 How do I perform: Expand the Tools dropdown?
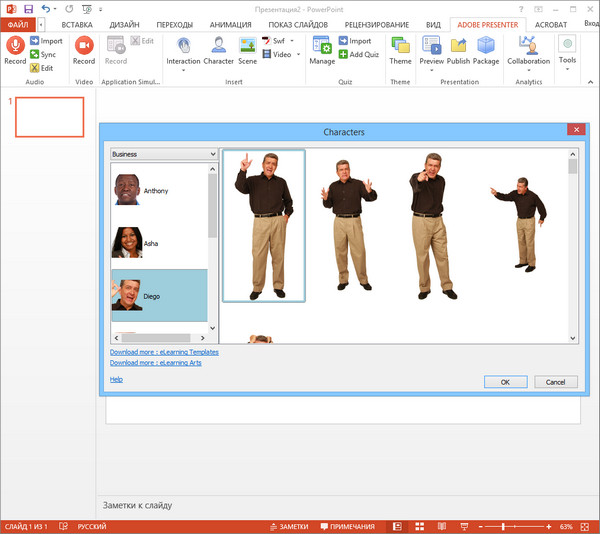(567, 70)
